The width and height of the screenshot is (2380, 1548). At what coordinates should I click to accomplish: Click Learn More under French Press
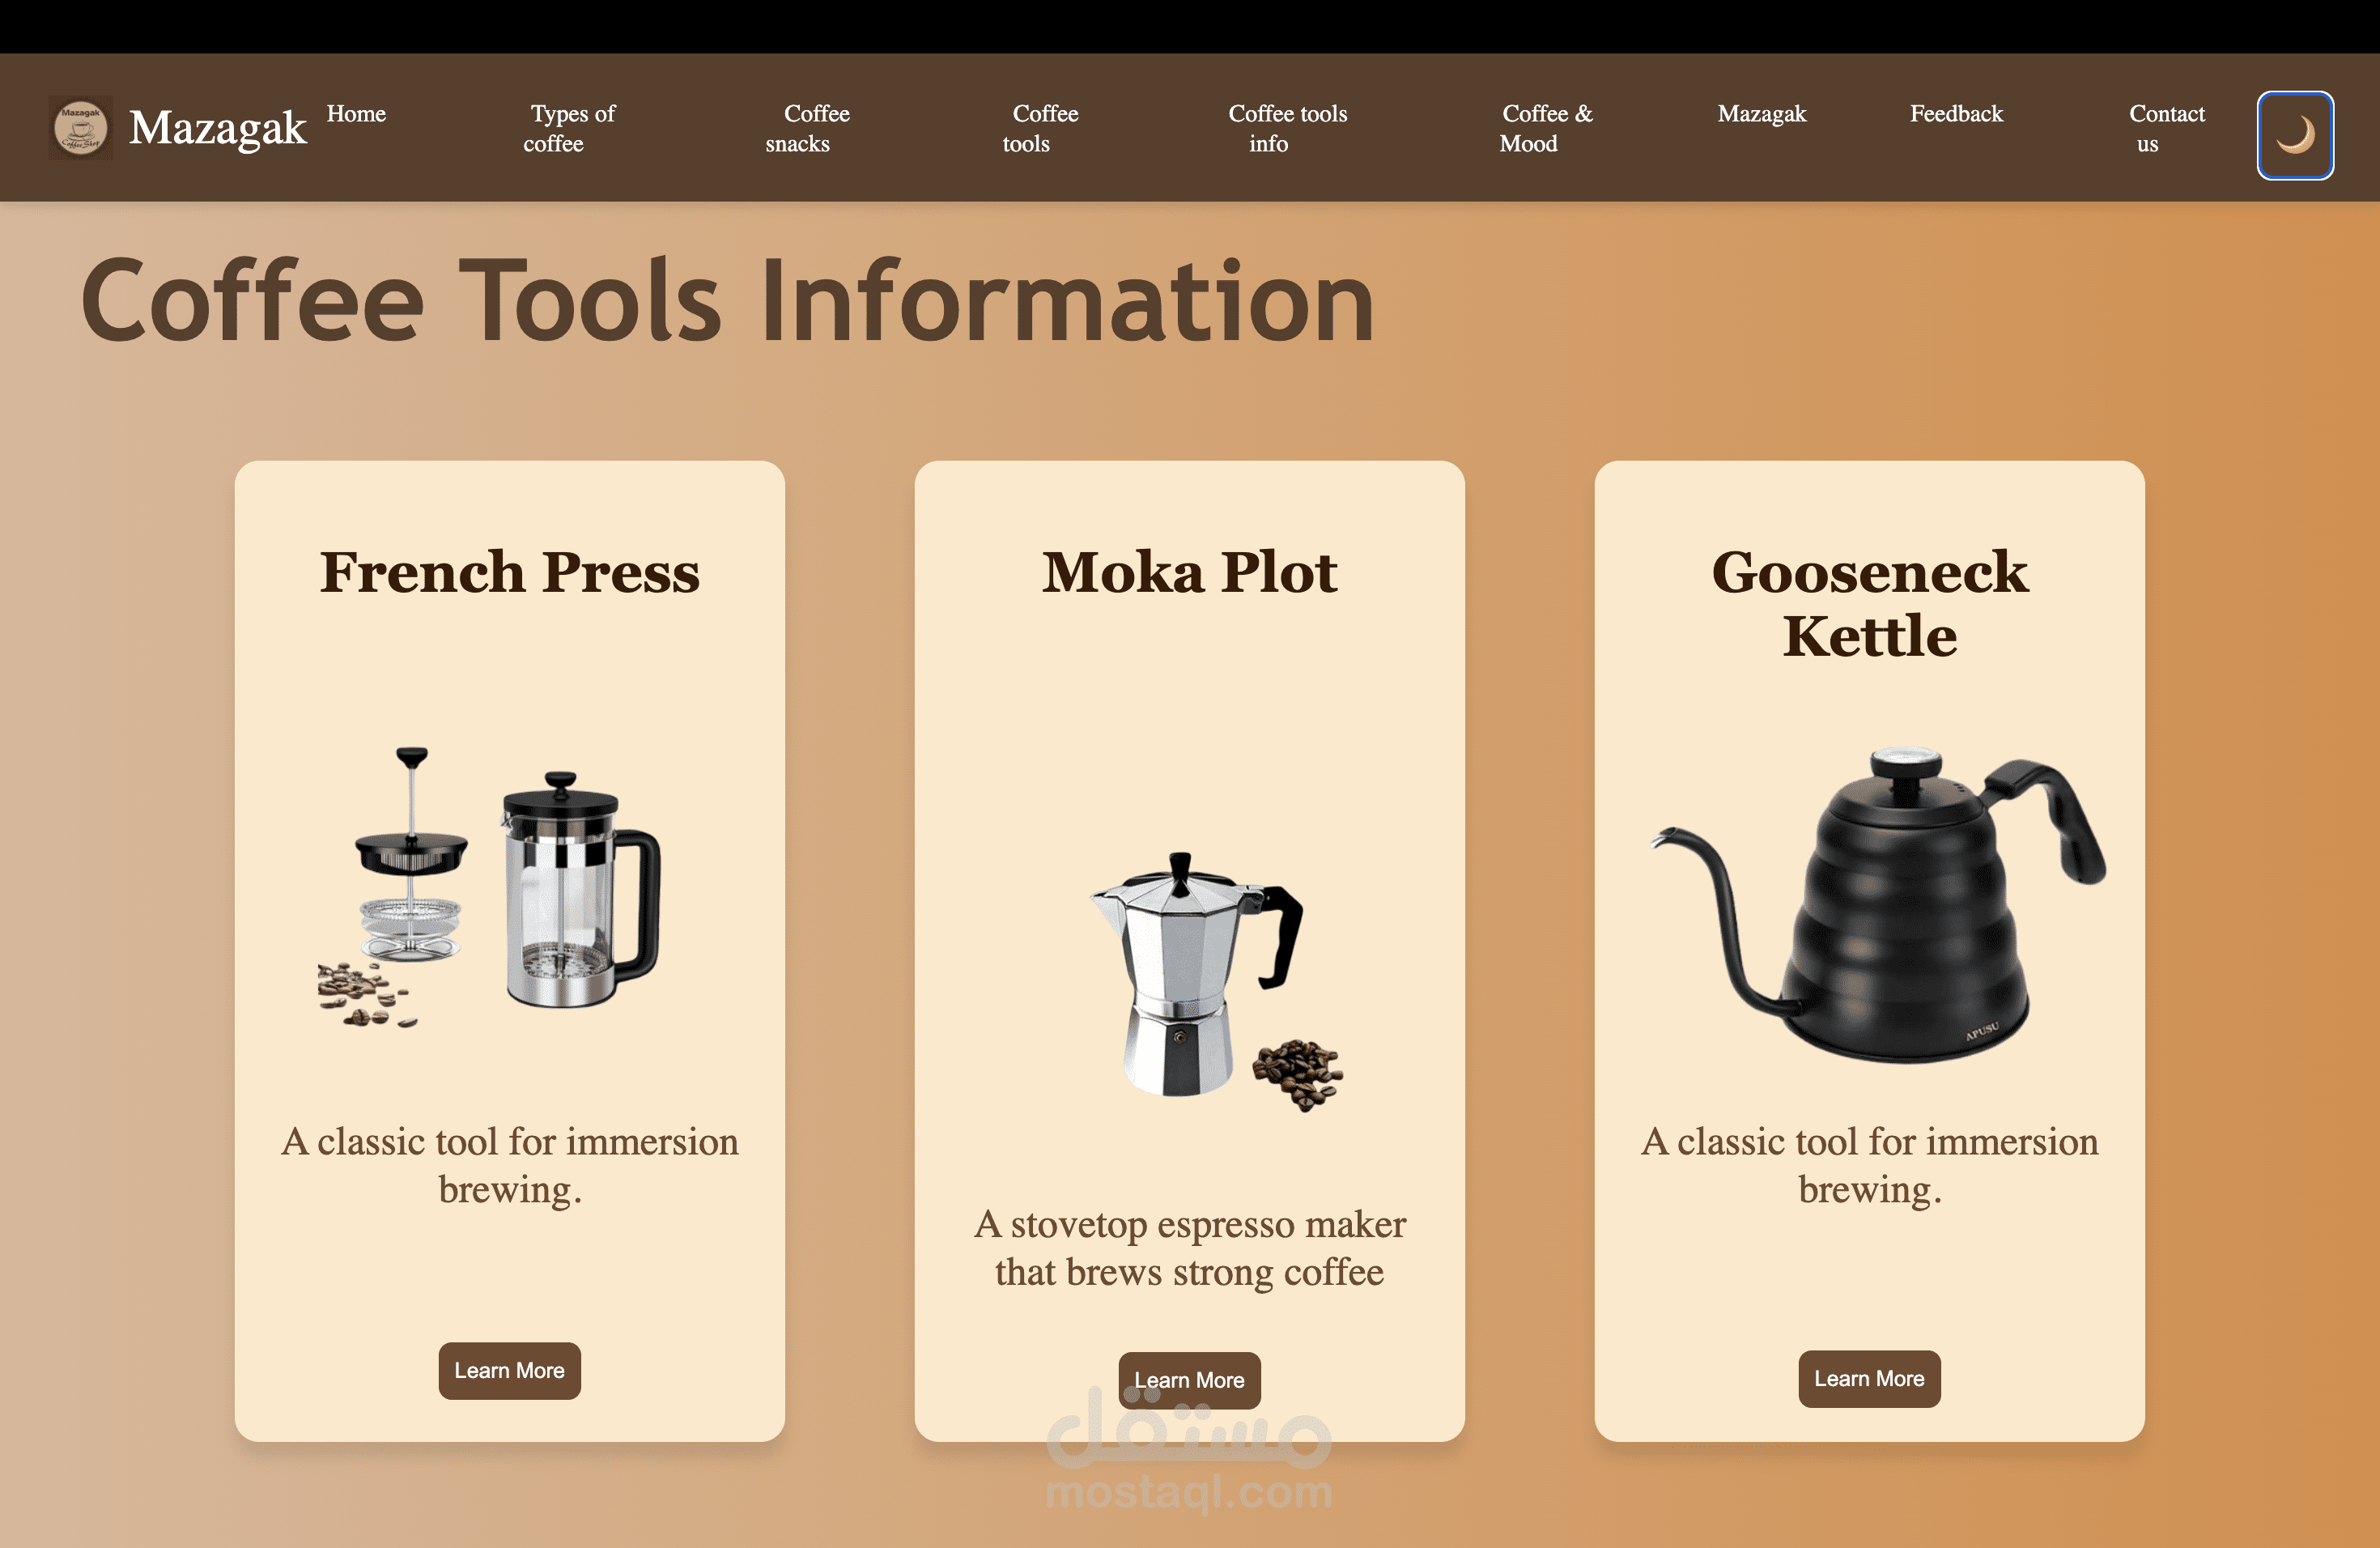pos(509,1370)
